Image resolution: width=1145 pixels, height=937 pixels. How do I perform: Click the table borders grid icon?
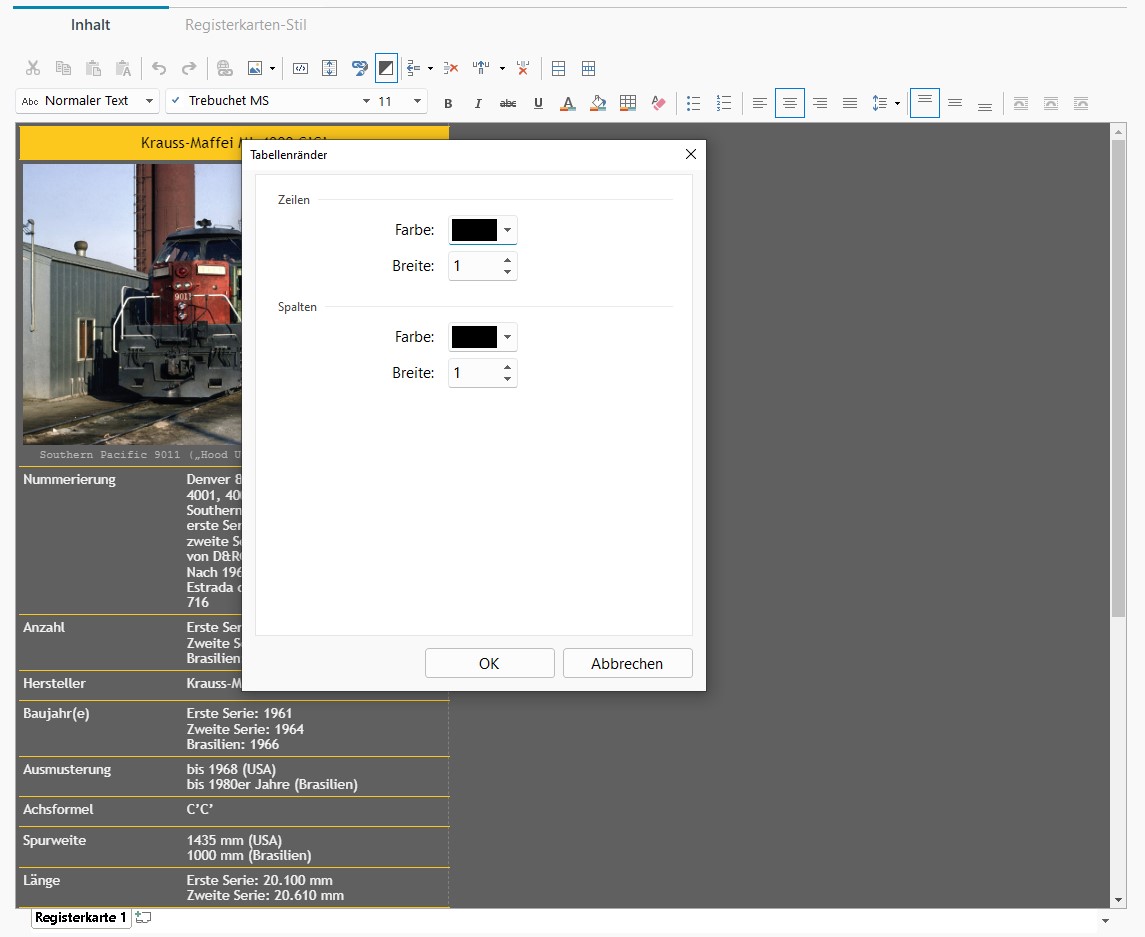tap(628, 102)
